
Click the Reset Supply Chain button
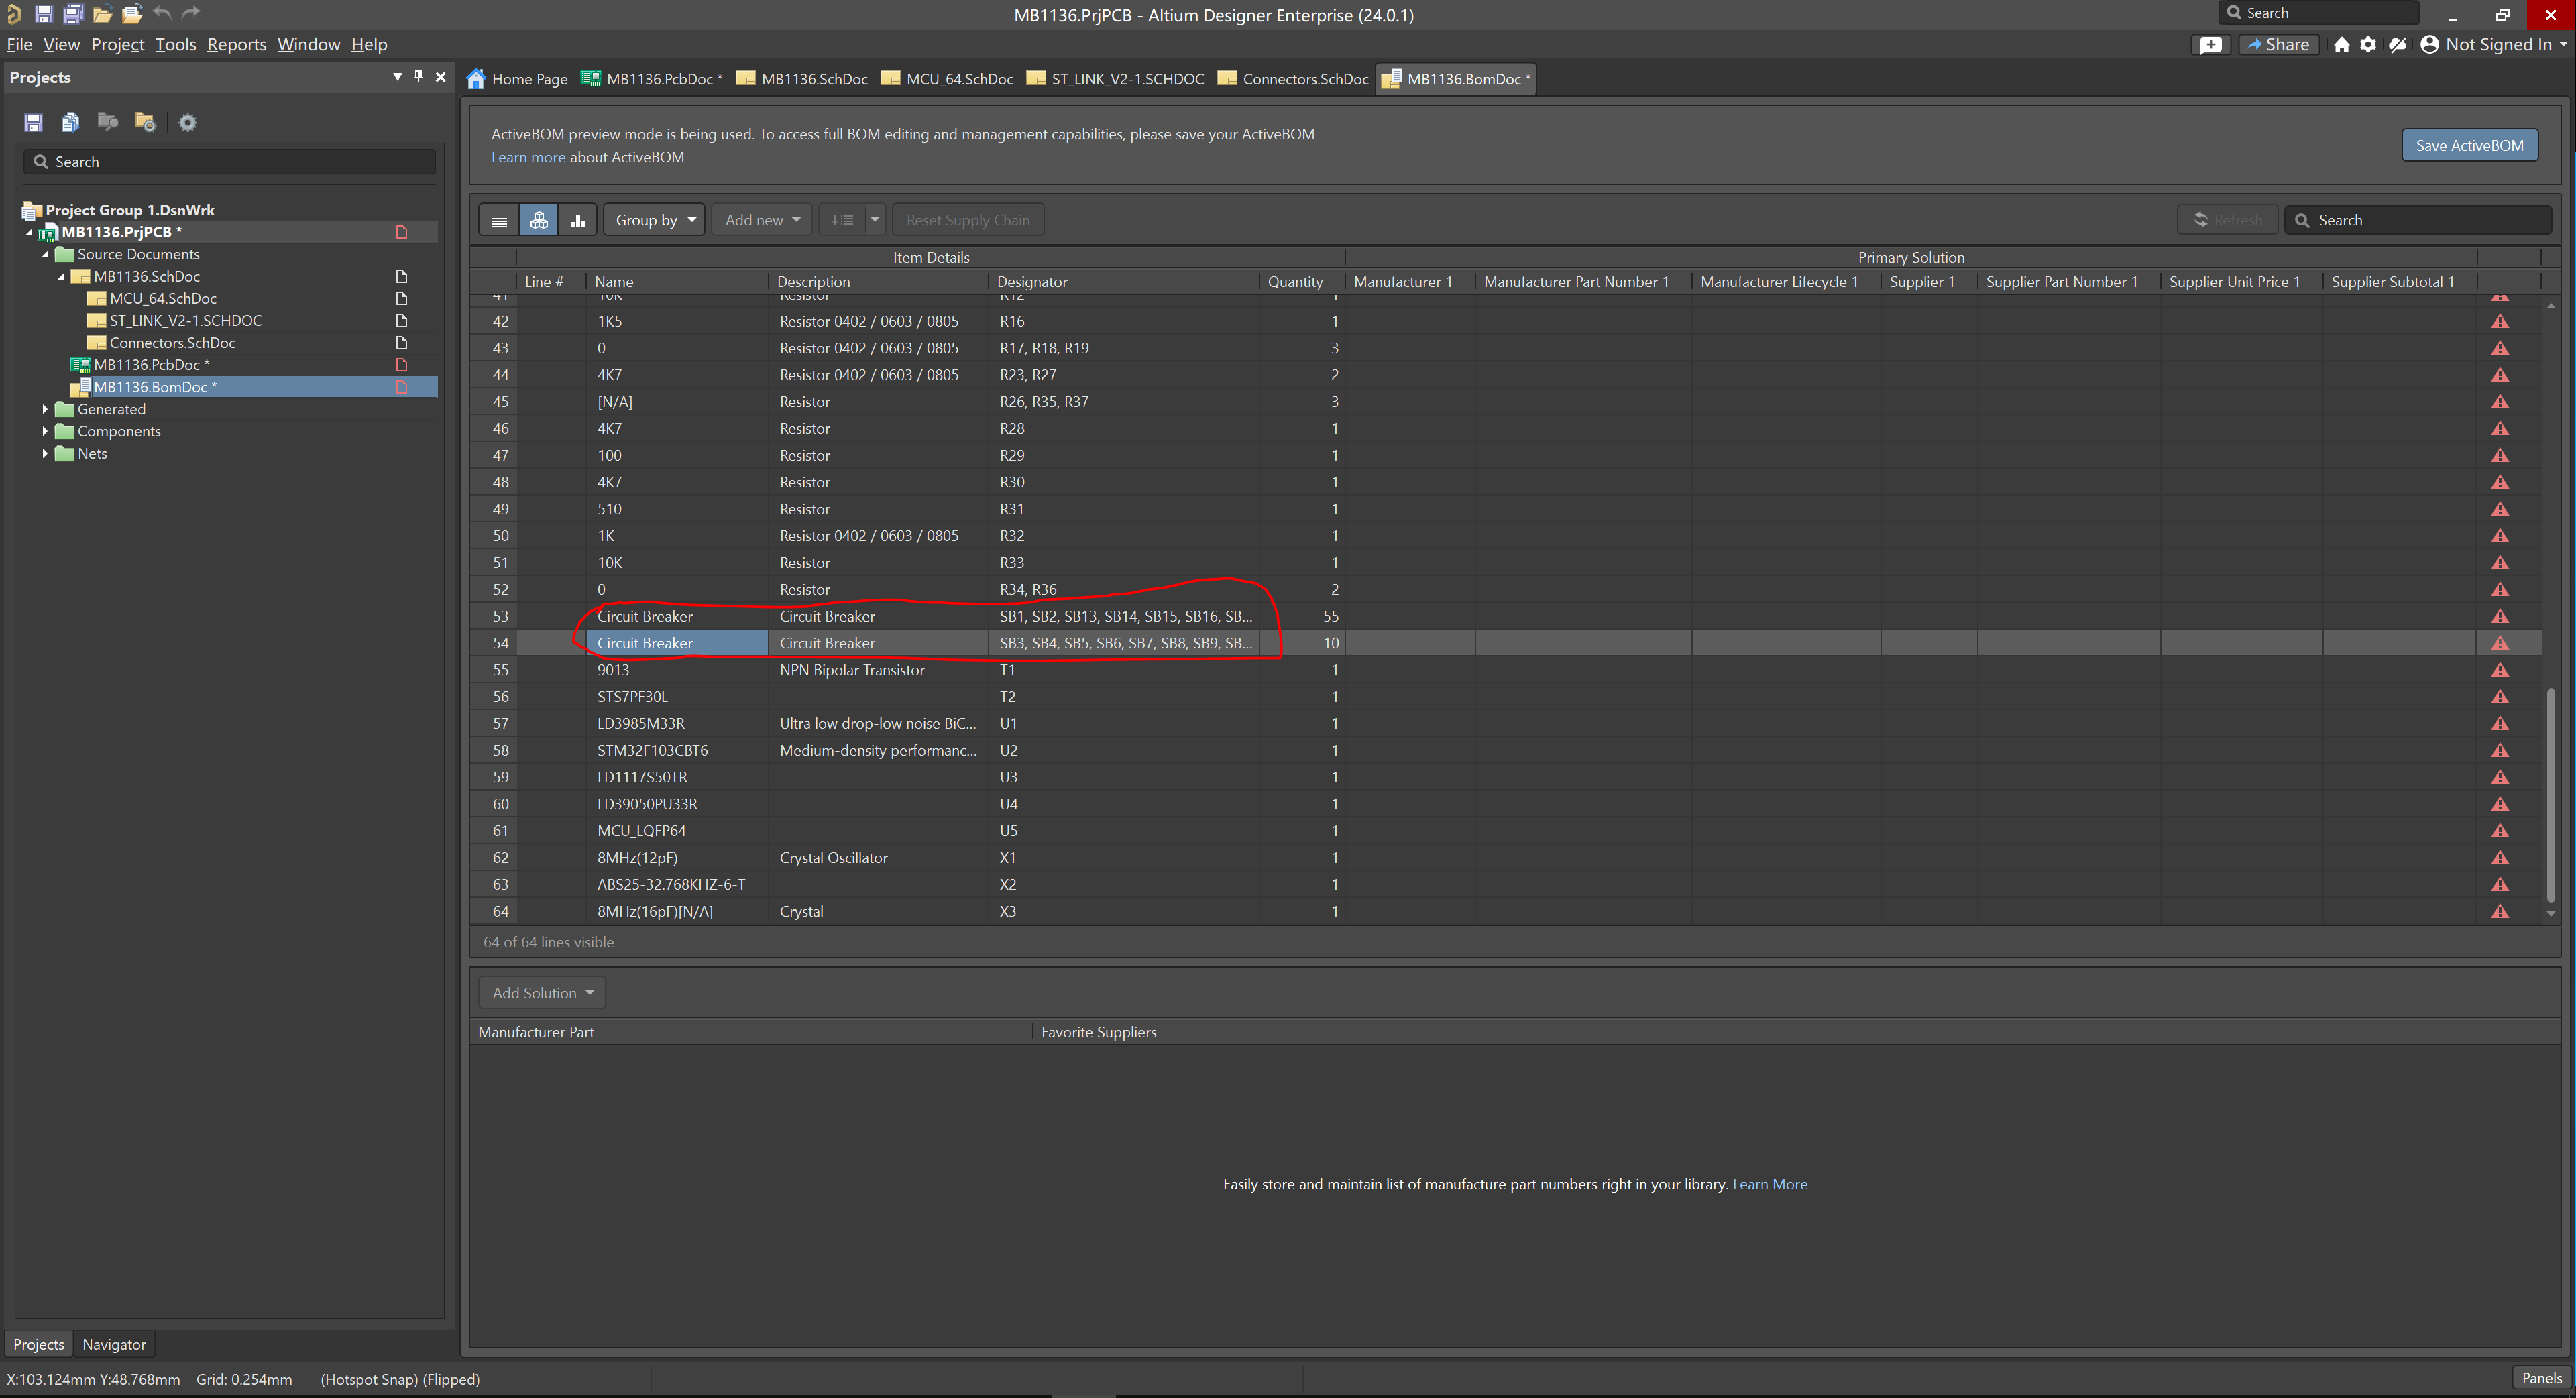(967, 220)
